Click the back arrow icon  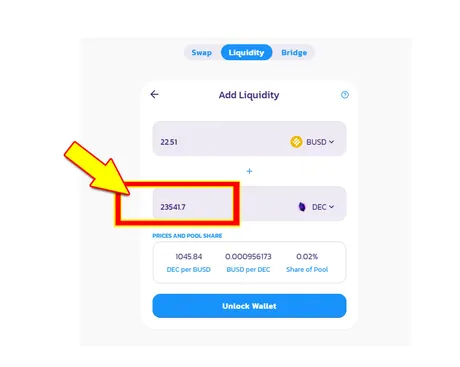click(154, 94)
